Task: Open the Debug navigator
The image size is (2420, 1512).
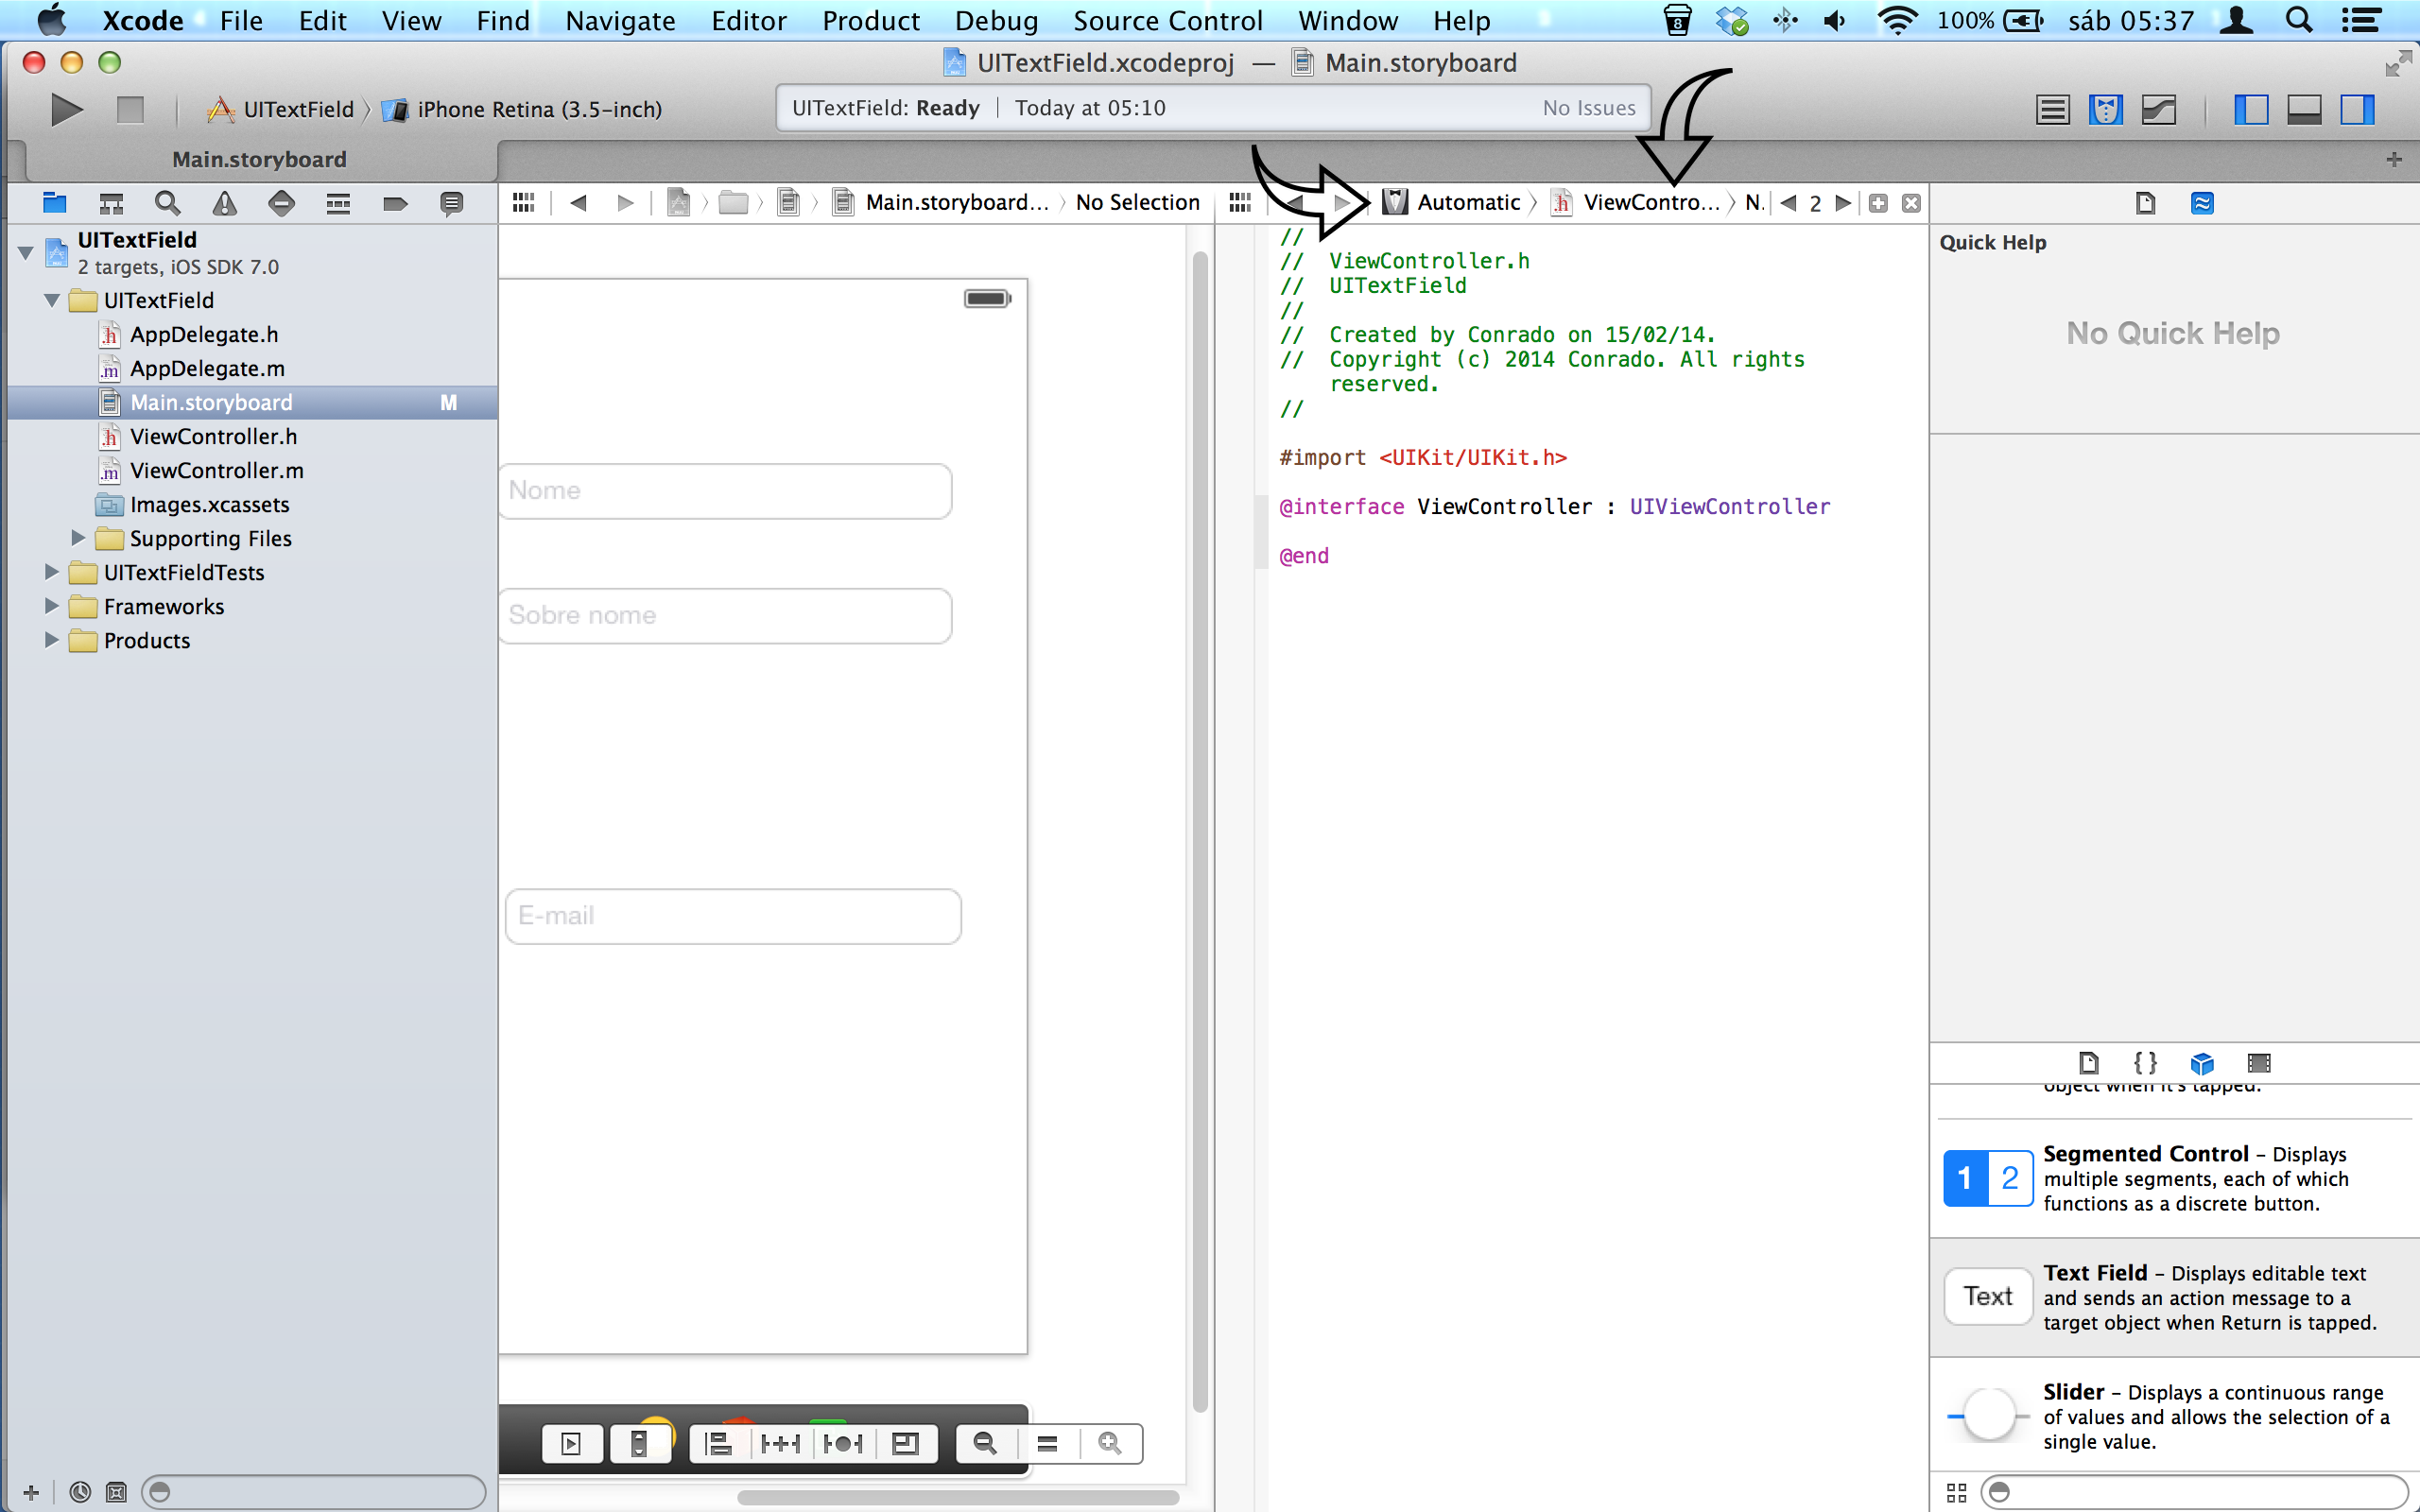Action: pyautogui.click(x=338, y=203)
